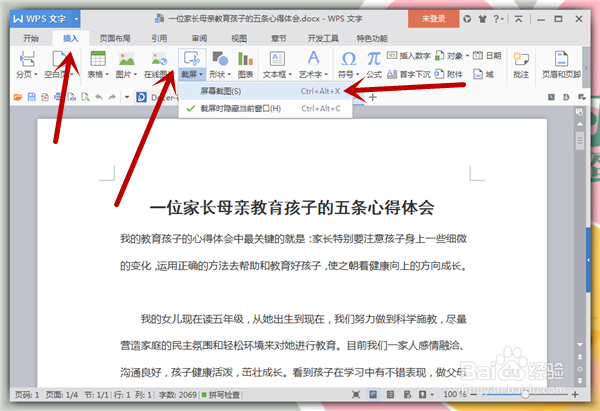Click the 图片 picture icon
This screenshot has width=600, height=411.
127,59
